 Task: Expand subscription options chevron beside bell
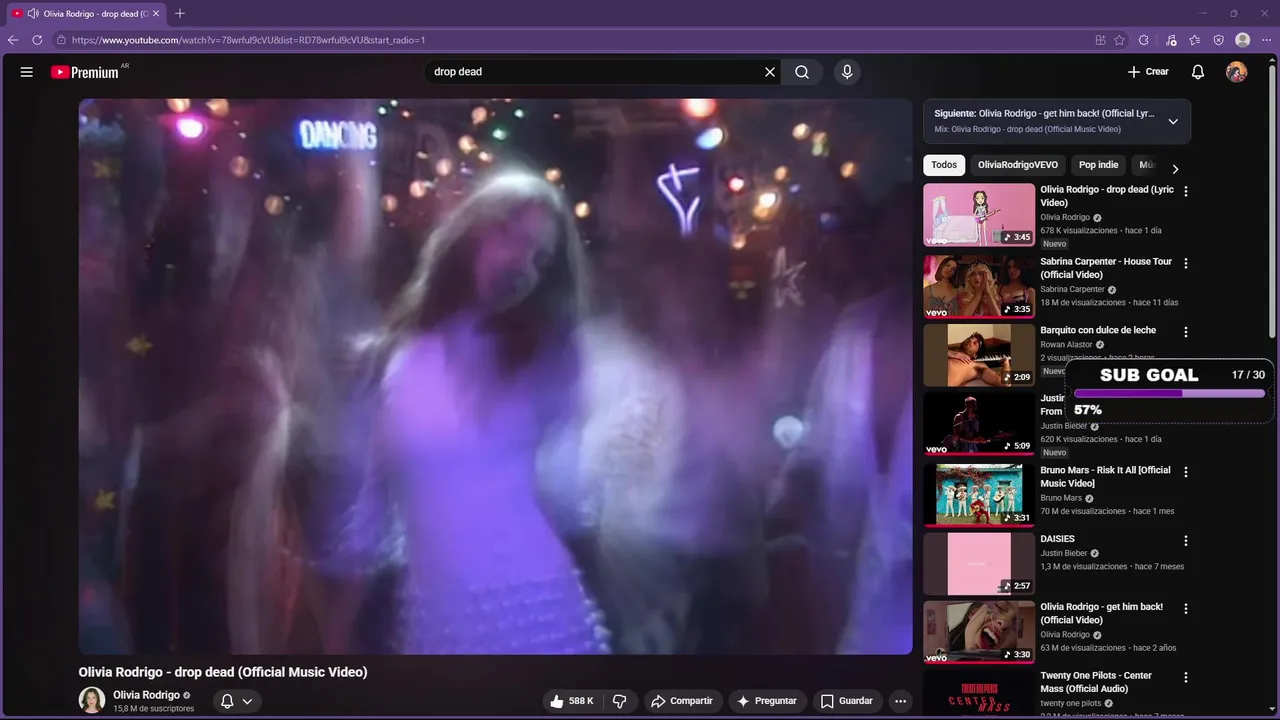click(247, 701)
